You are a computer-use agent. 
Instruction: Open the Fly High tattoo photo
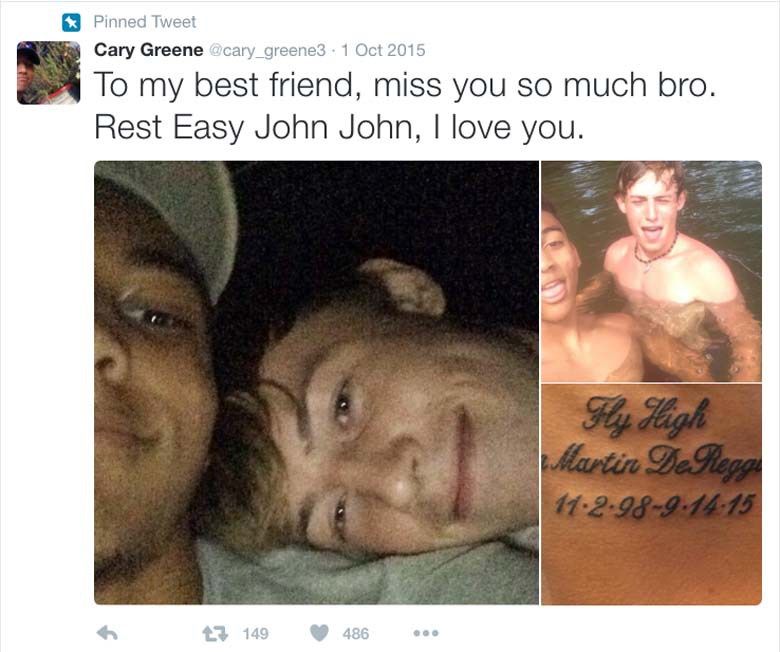(651, 494)
